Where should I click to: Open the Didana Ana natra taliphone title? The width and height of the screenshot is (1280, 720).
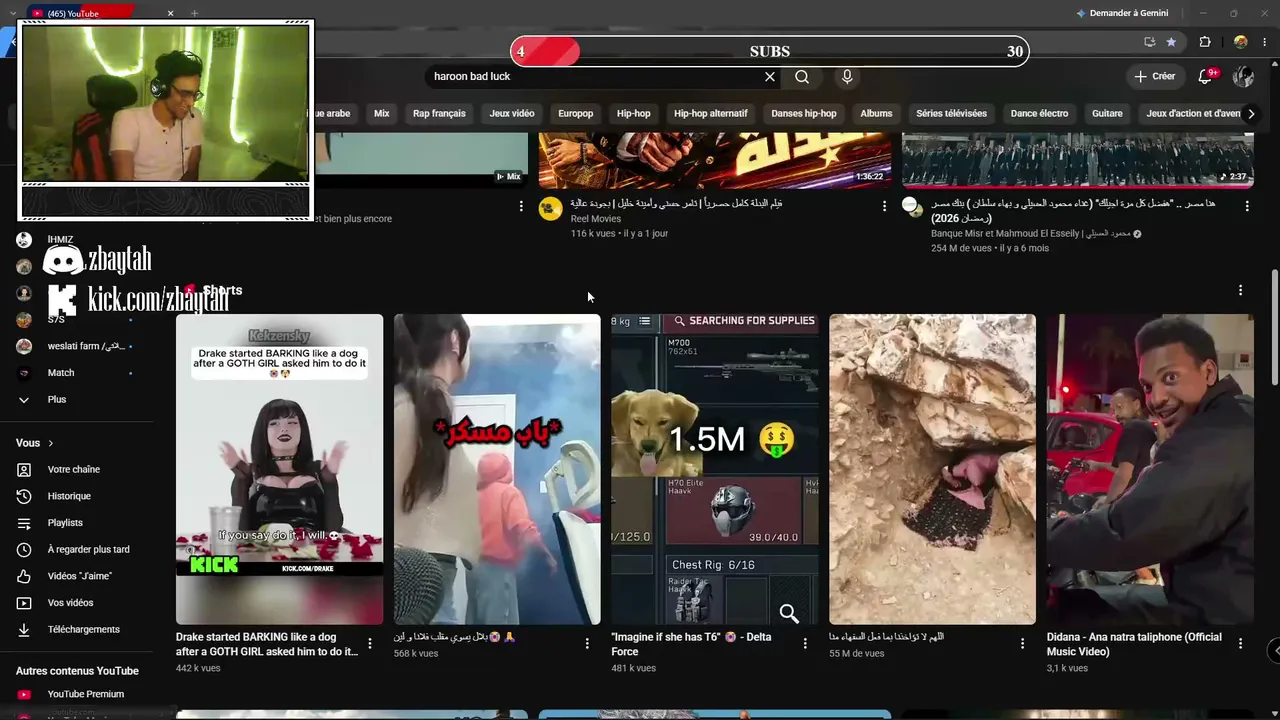point(1134,644)
